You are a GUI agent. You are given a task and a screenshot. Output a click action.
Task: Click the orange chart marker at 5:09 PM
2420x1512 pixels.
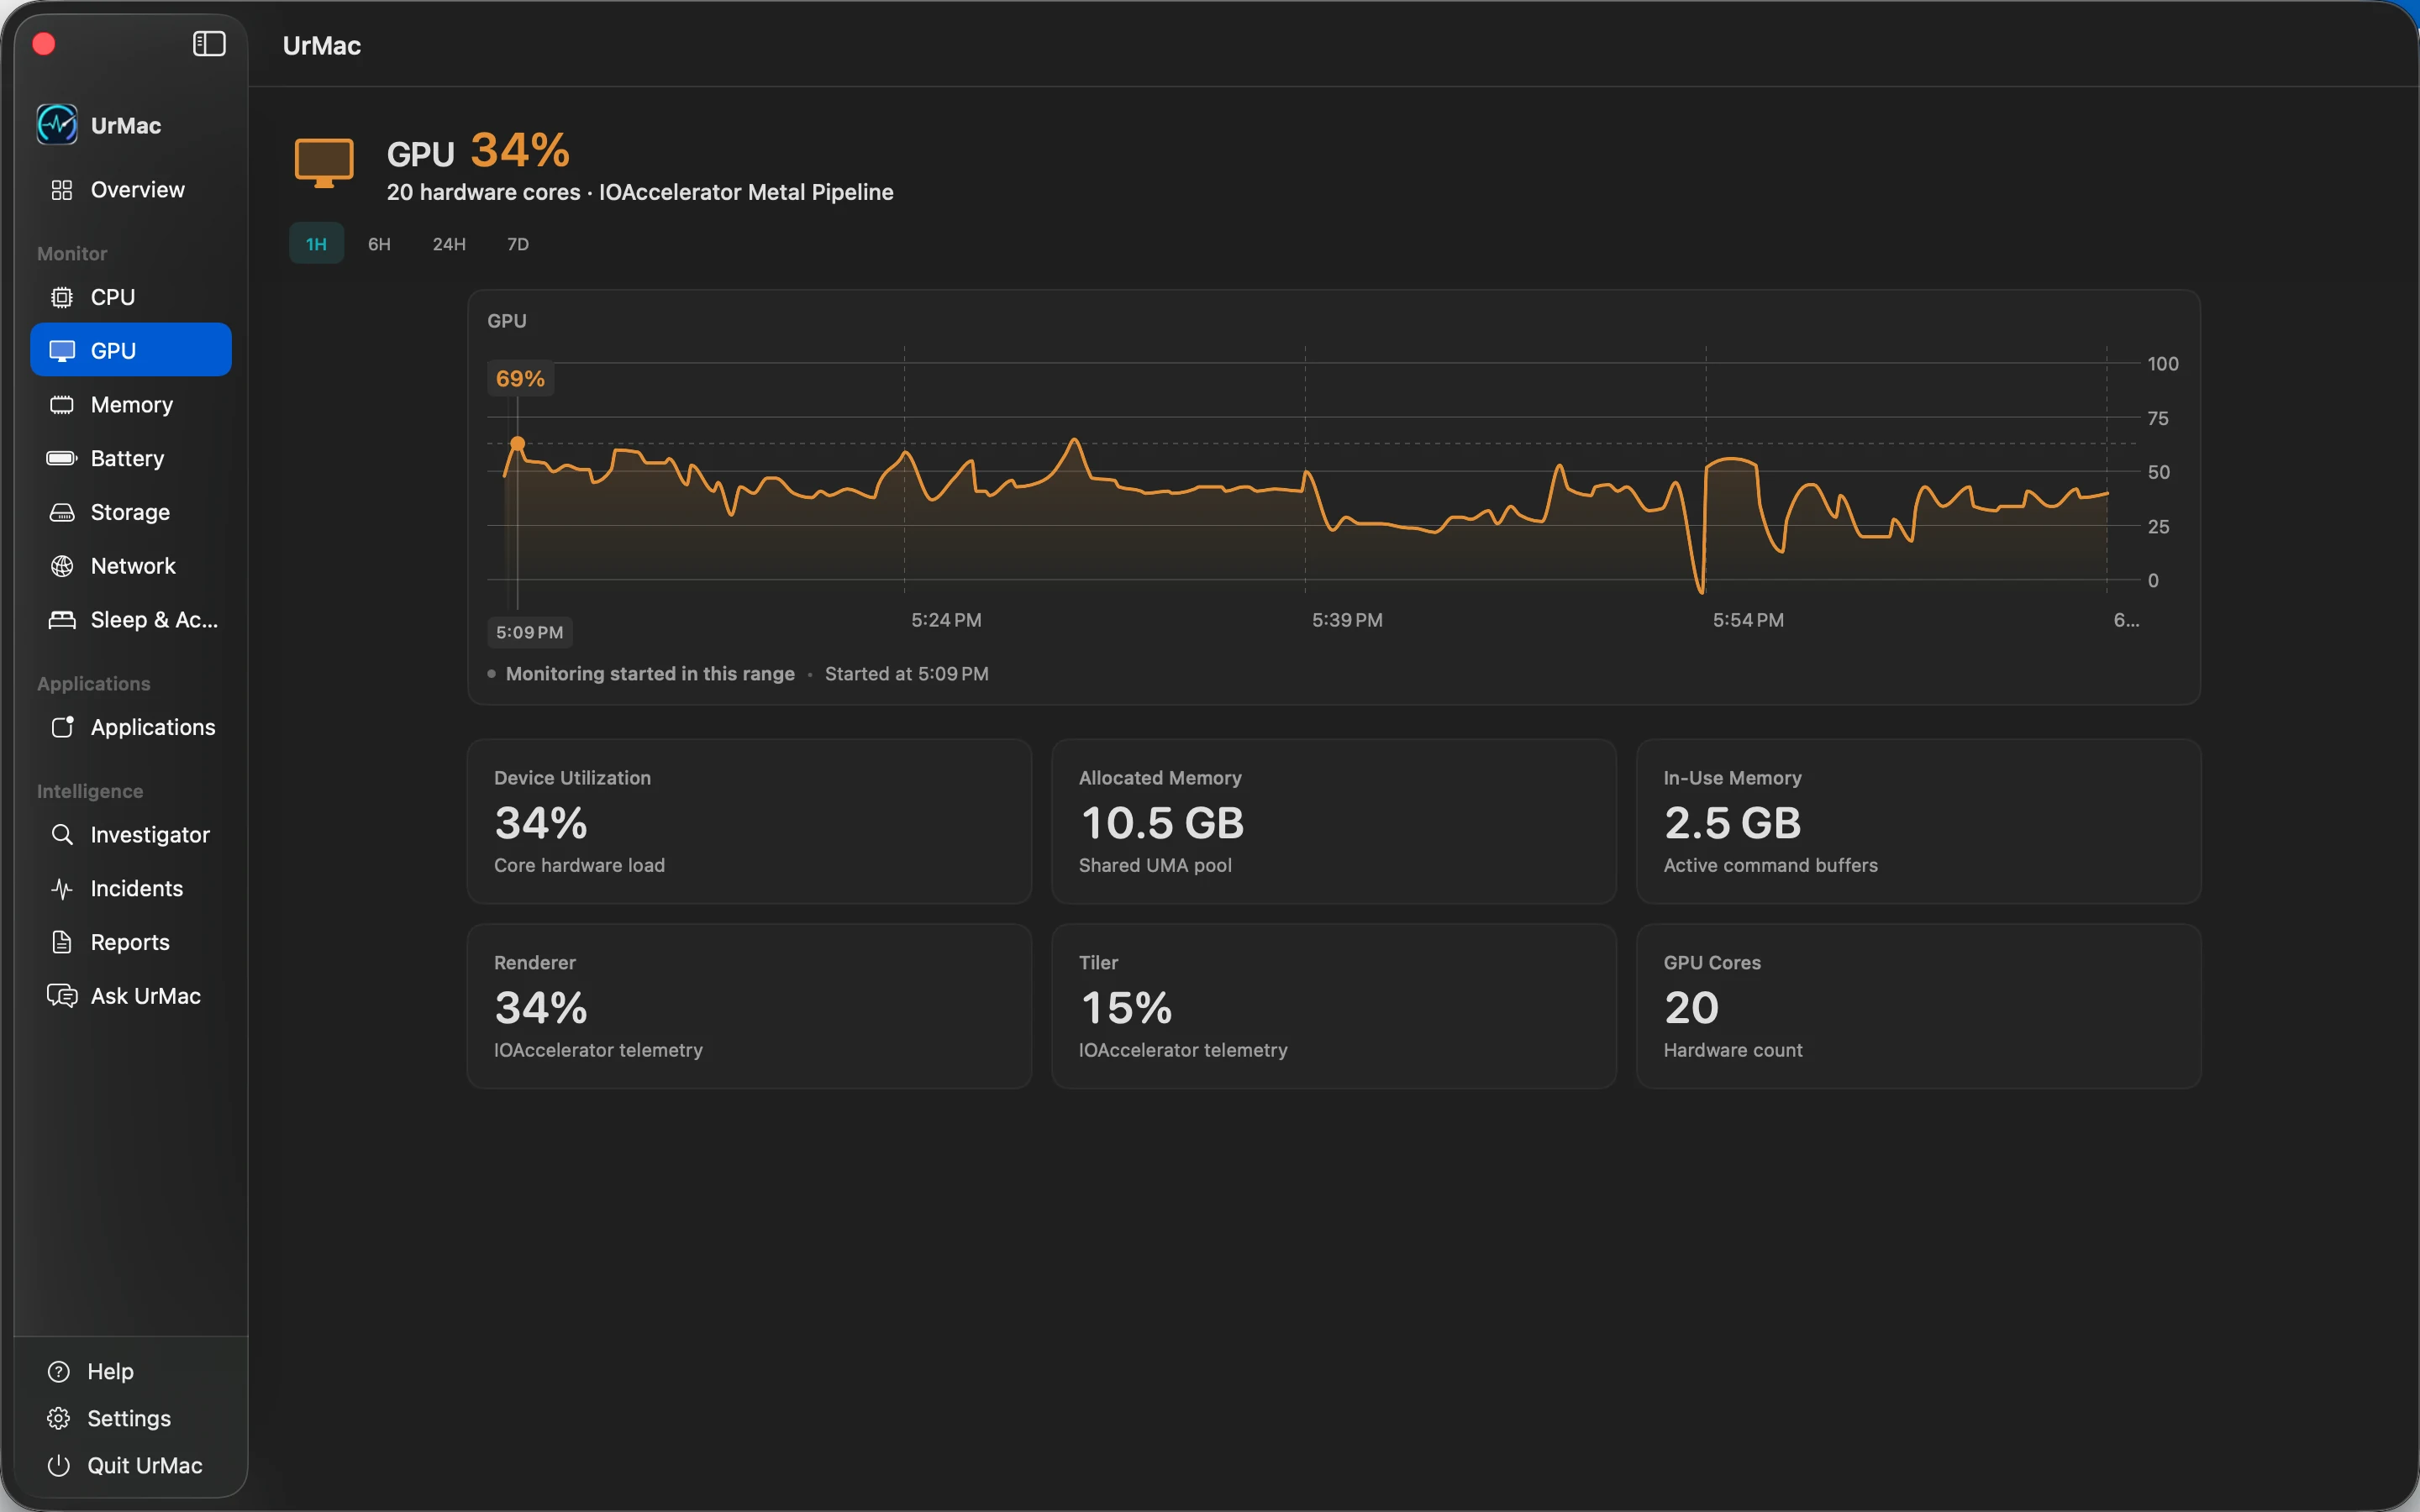pos(517,443)
